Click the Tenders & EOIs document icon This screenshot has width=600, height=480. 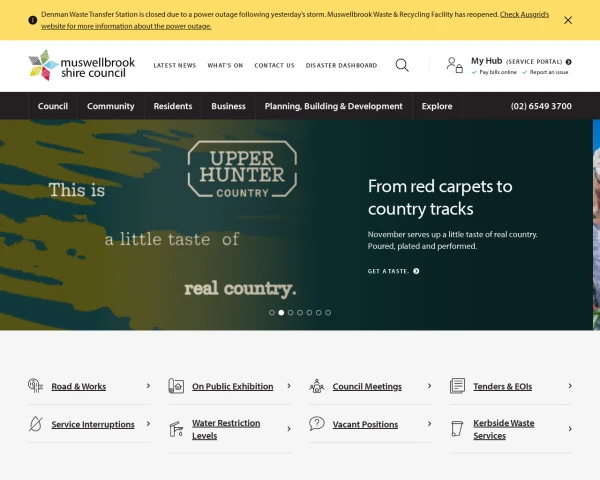tap(457, 386)
